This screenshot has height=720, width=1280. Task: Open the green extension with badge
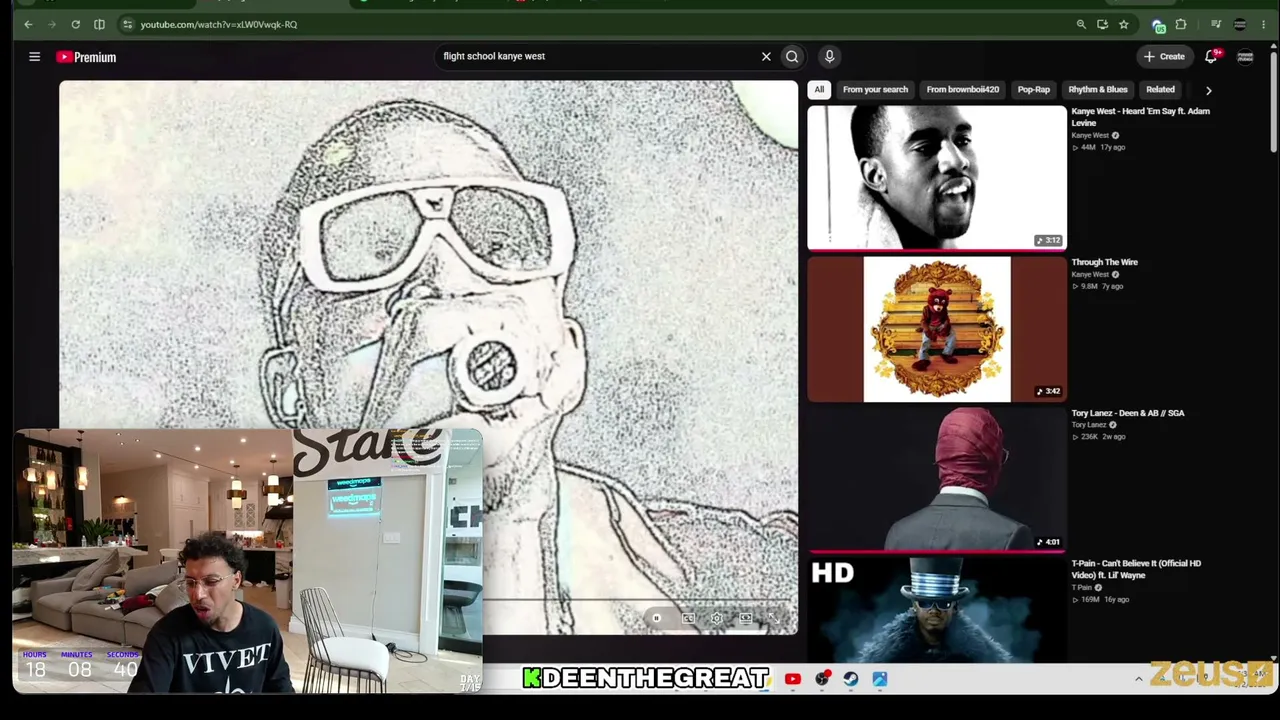(1158, 25)
